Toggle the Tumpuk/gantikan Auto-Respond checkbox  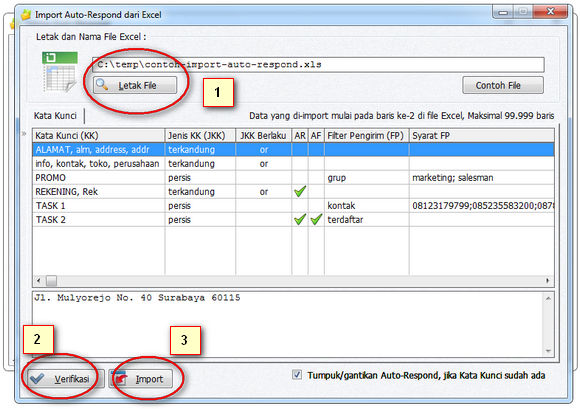click(297, 375)
